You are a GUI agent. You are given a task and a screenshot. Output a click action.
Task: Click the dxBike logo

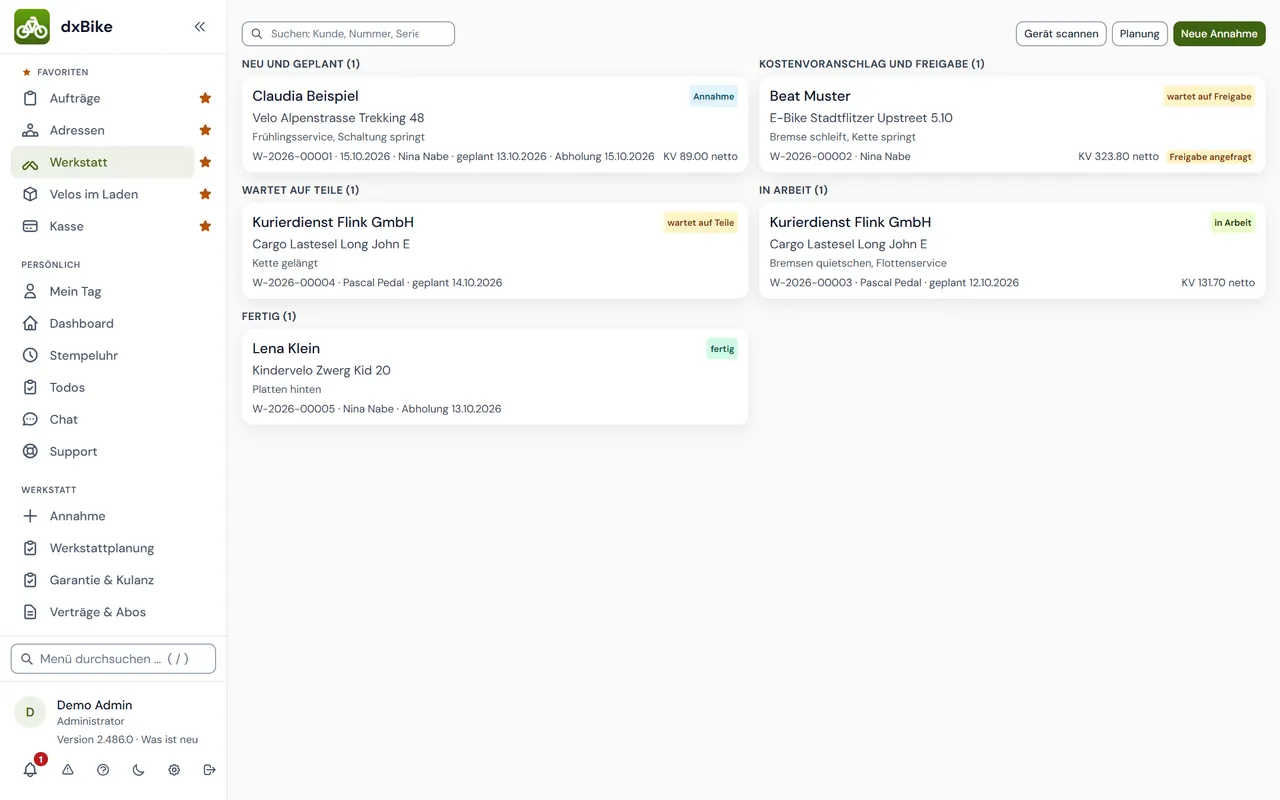tap(32, 27)
